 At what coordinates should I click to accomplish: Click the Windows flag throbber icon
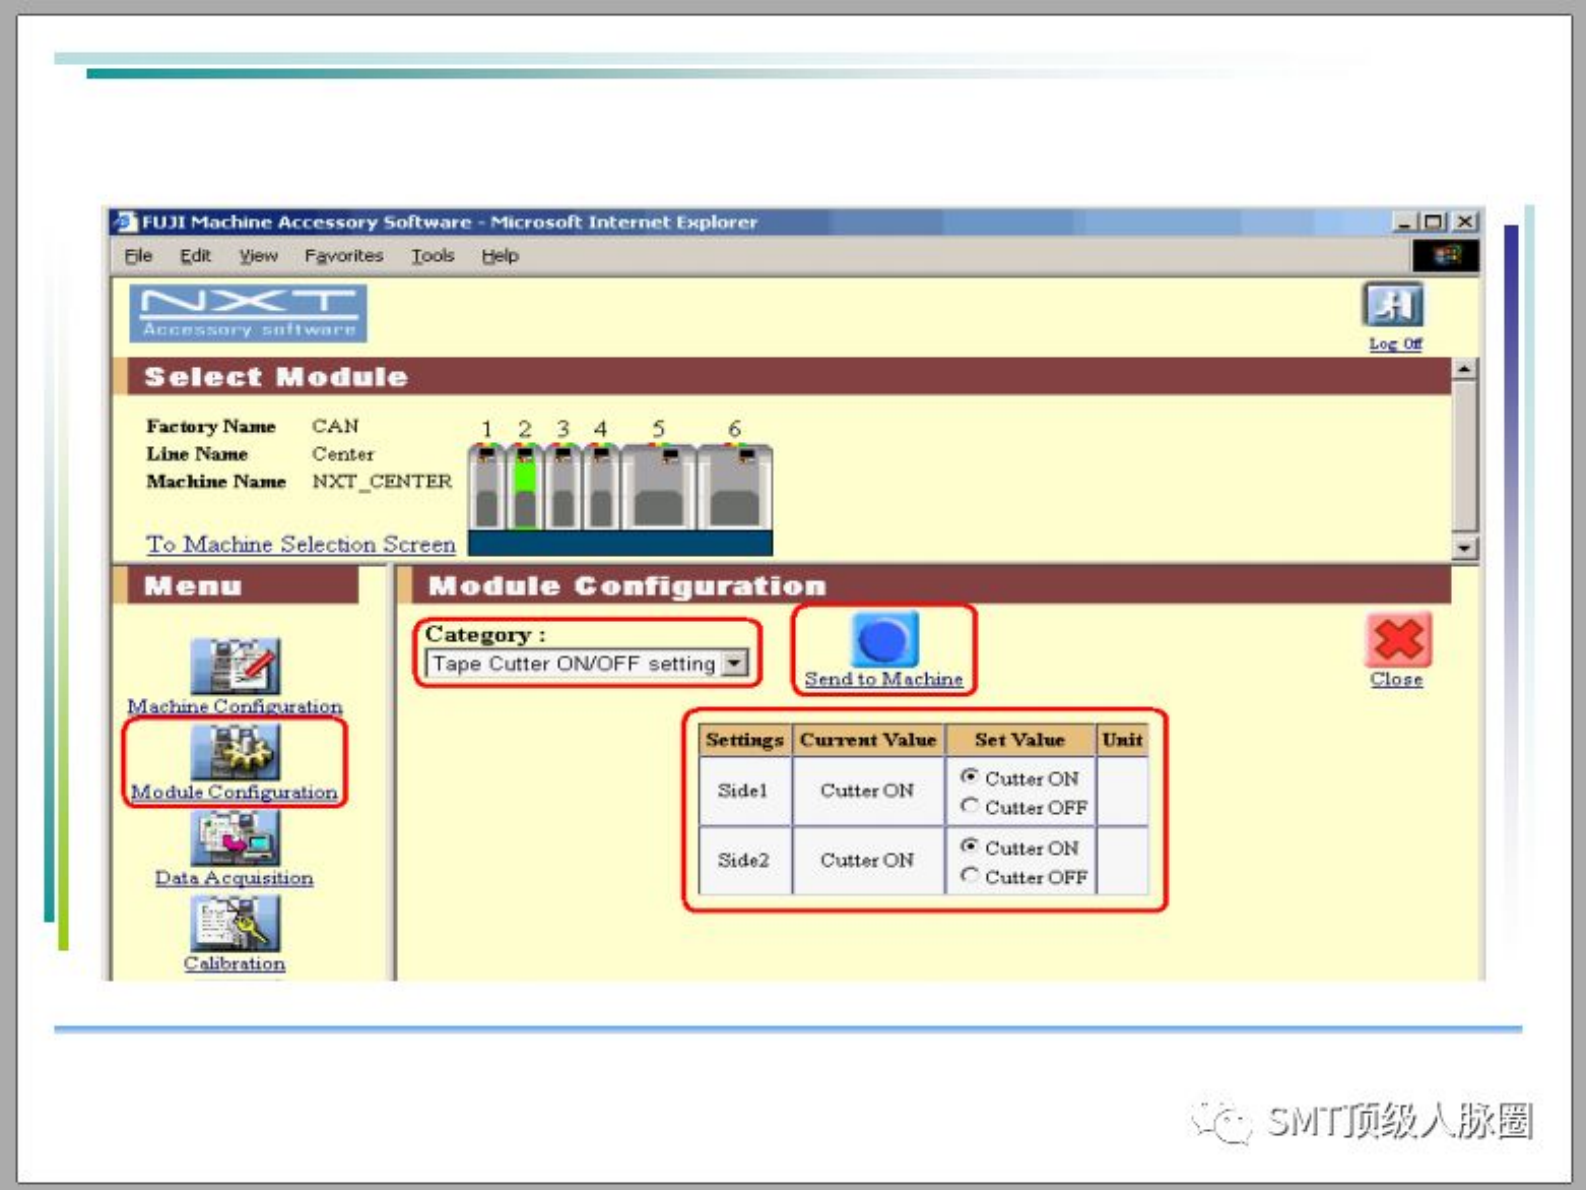[1445, 256]
